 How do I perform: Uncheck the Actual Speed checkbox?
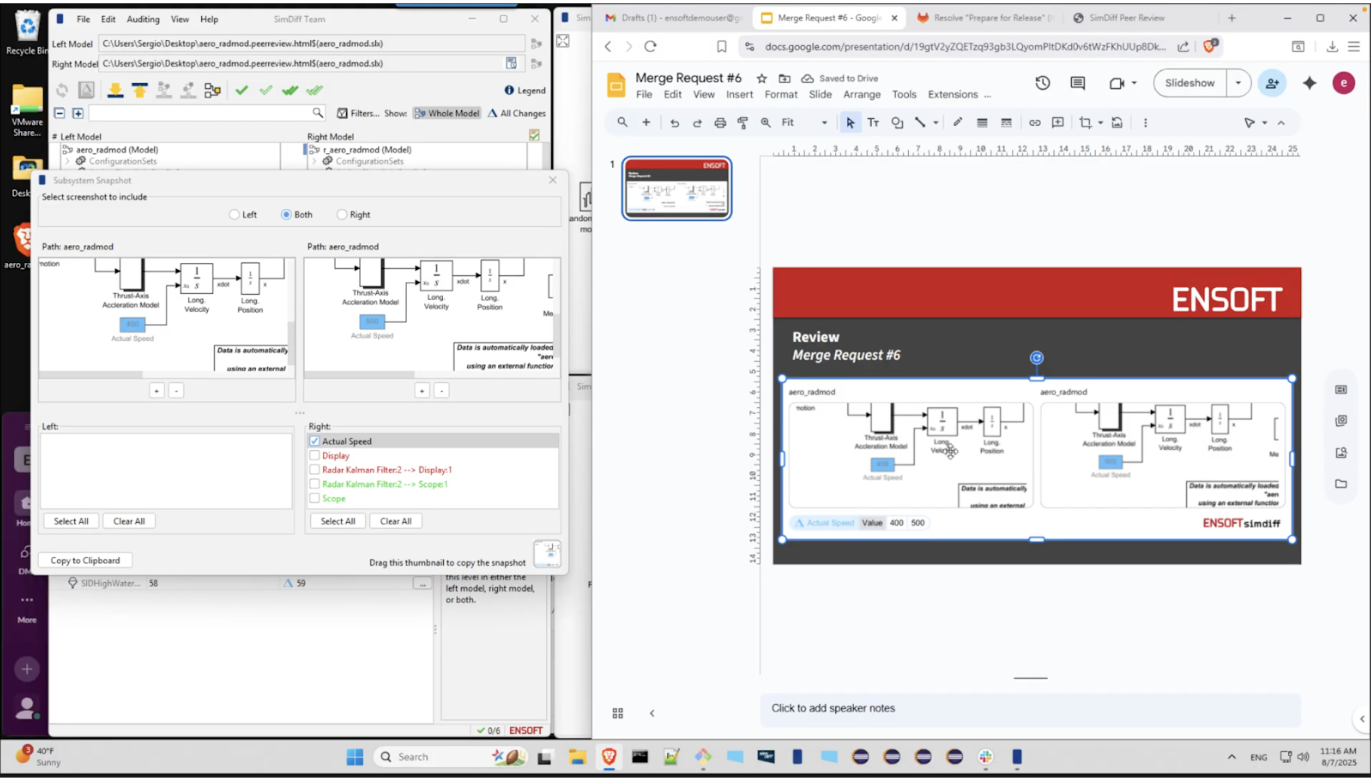(x=314, y=441)
